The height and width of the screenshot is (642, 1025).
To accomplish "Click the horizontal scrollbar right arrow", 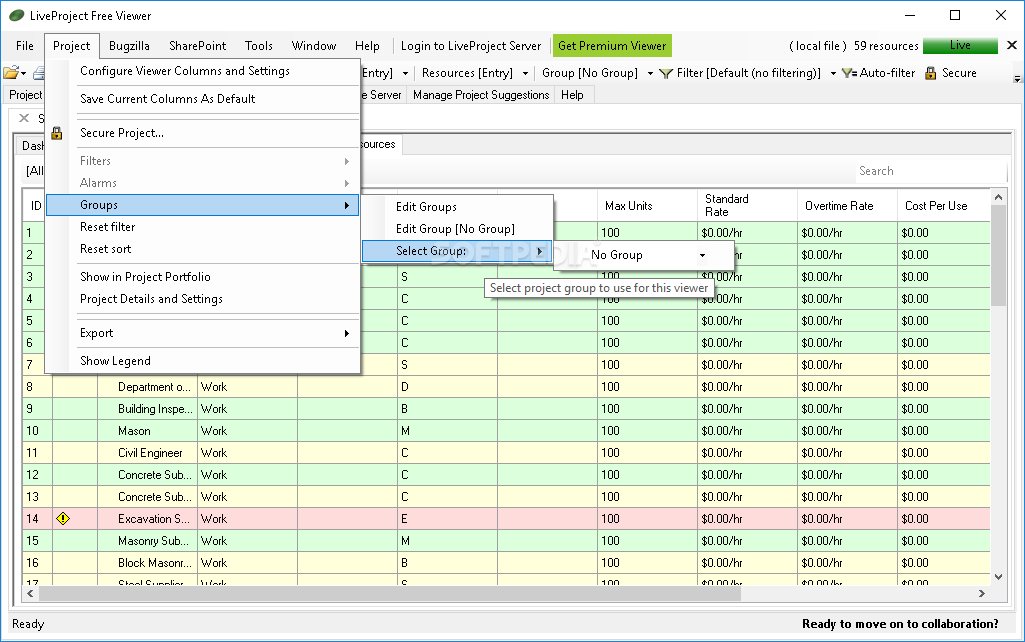I will 981,593.
